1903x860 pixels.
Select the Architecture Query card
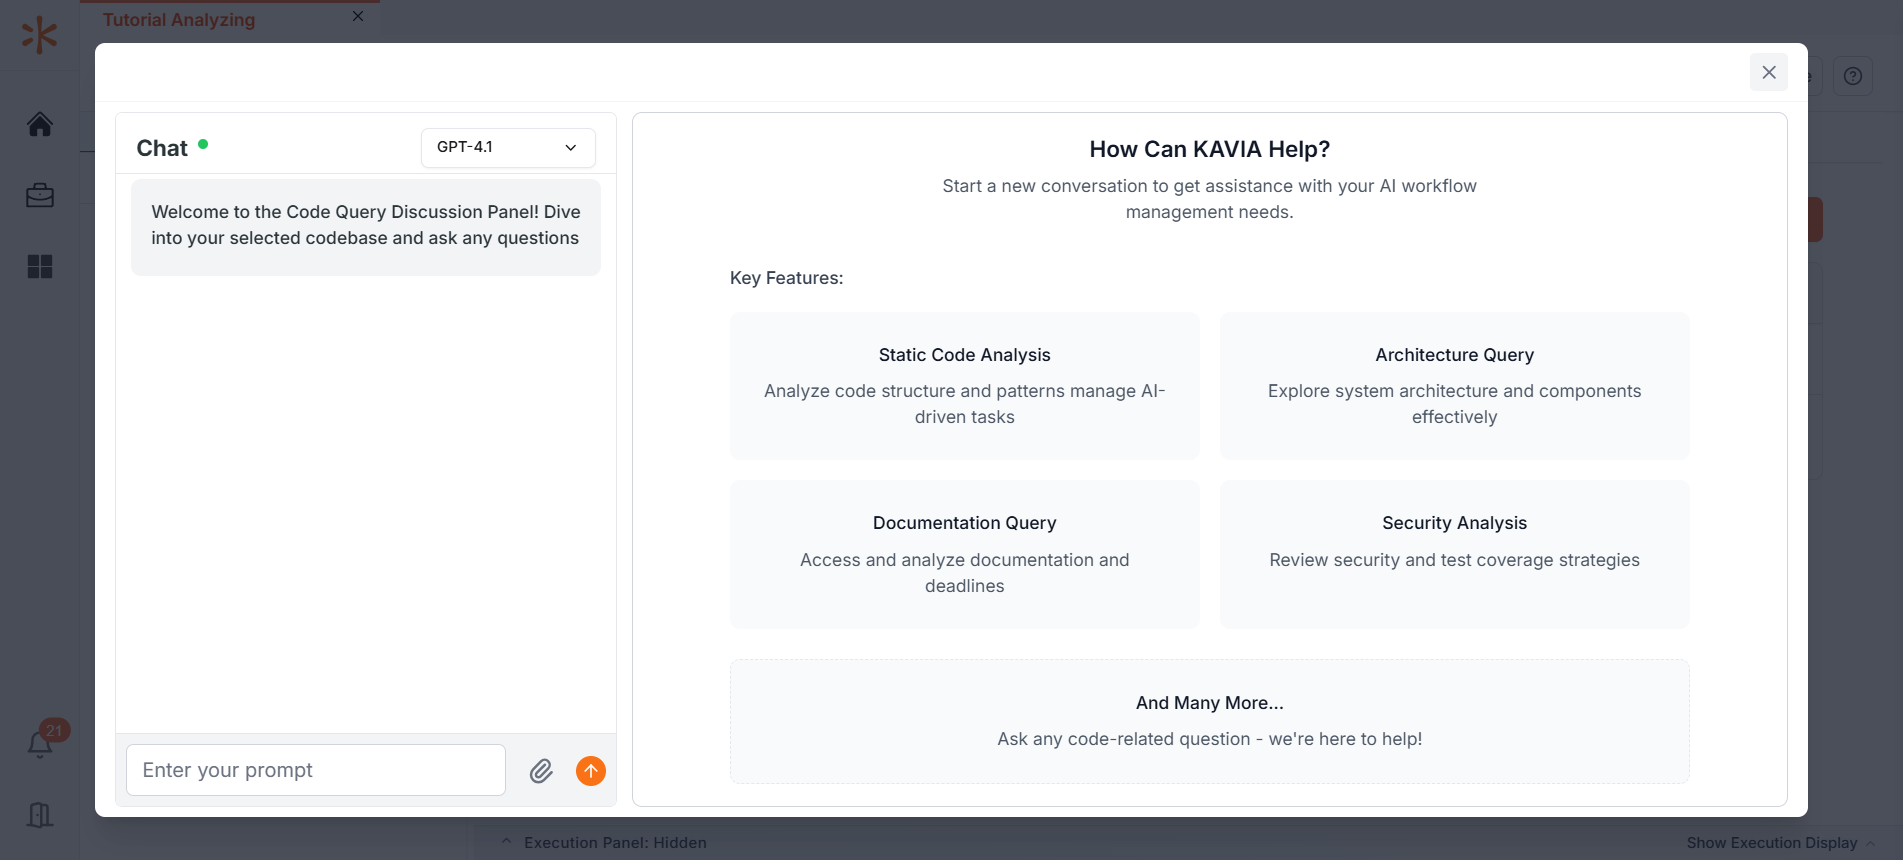pyautogui.click(x=1455, y=386)
